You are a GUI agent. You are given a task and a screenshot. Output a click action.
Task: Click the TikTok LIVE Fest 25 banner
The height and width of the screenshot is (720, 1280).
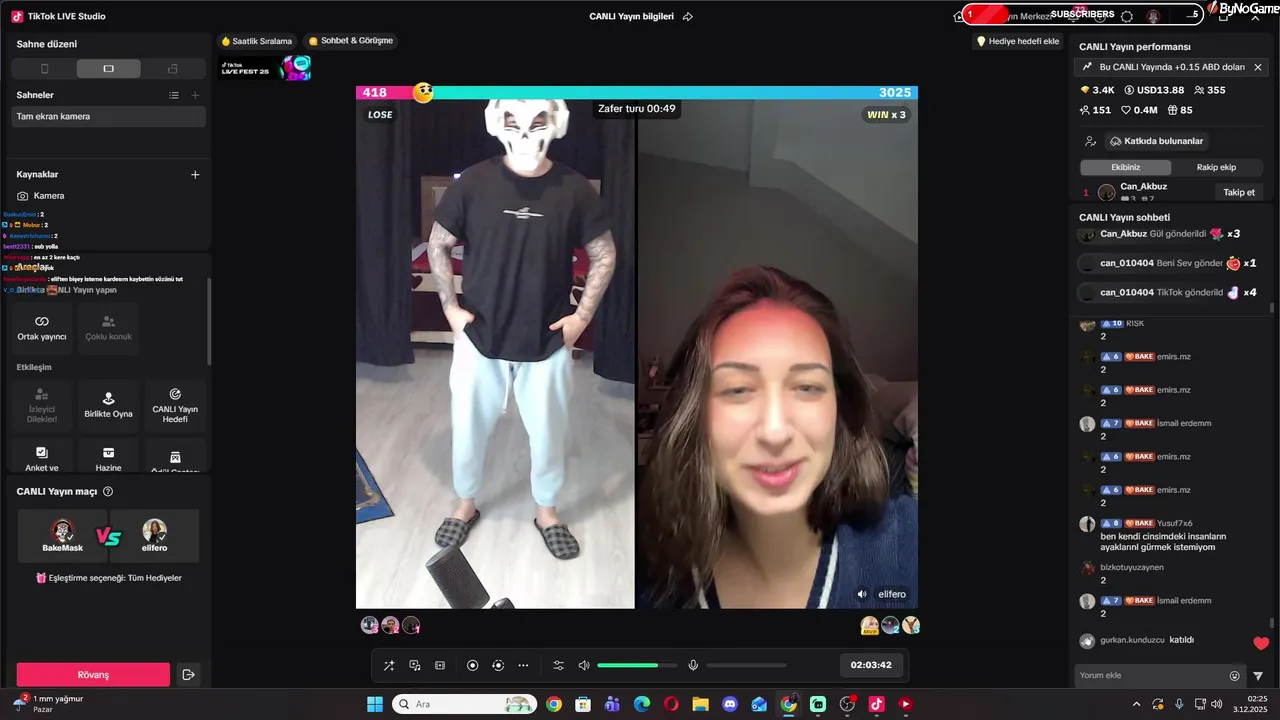pos(266,68)
